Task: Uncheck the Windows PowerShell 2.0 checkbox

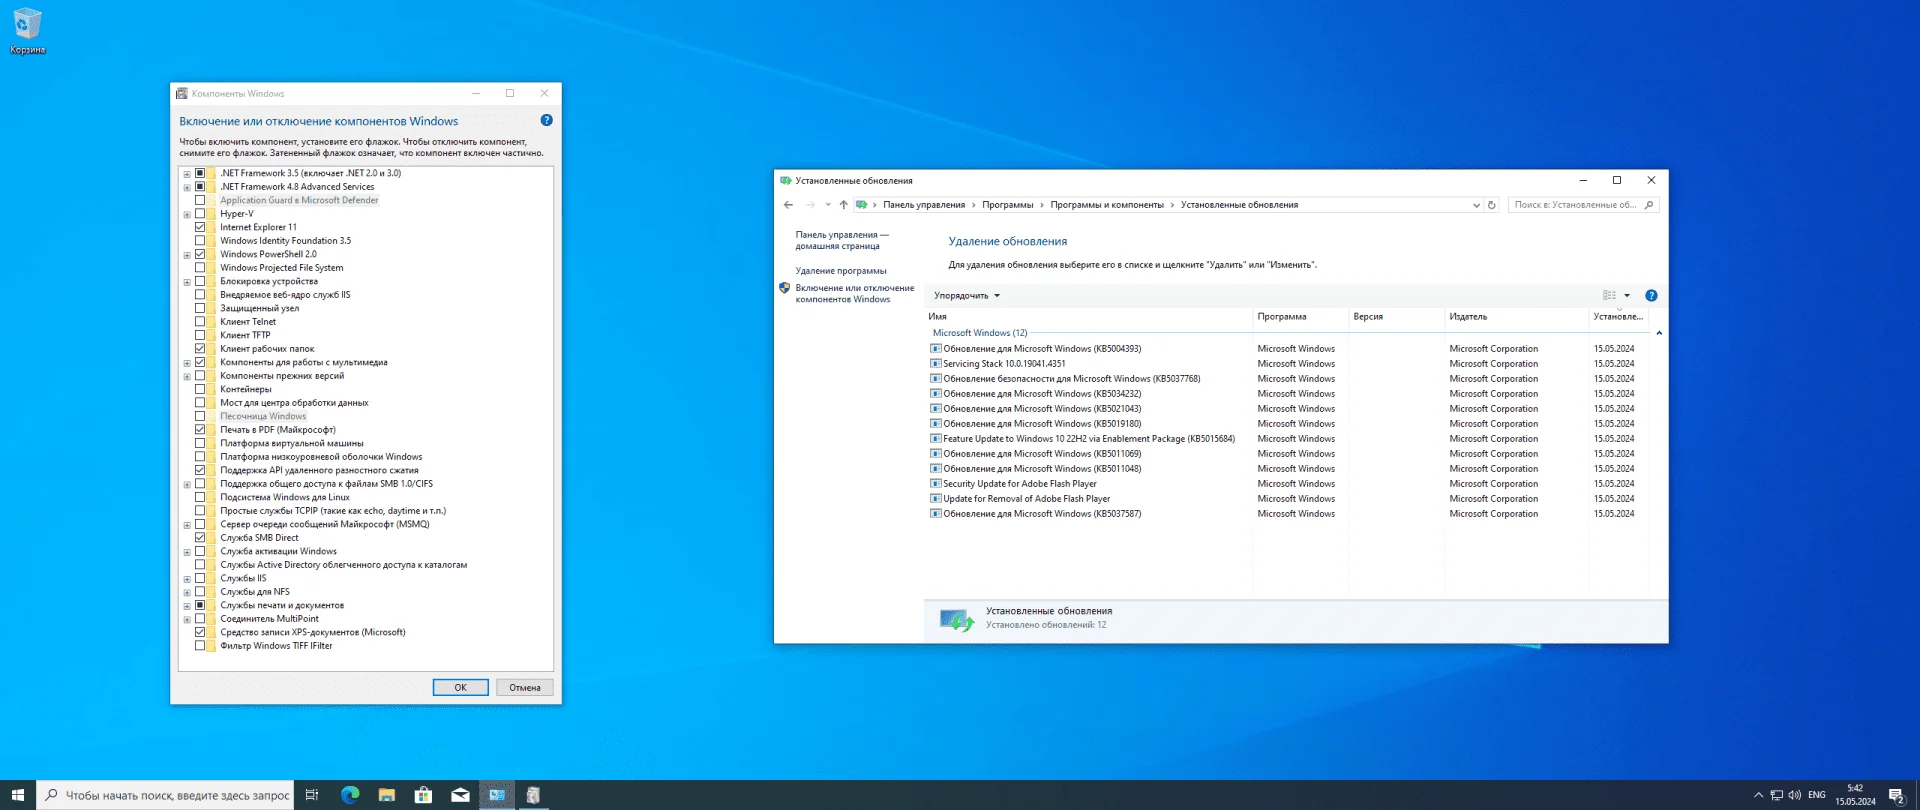Action: point(200,254)
